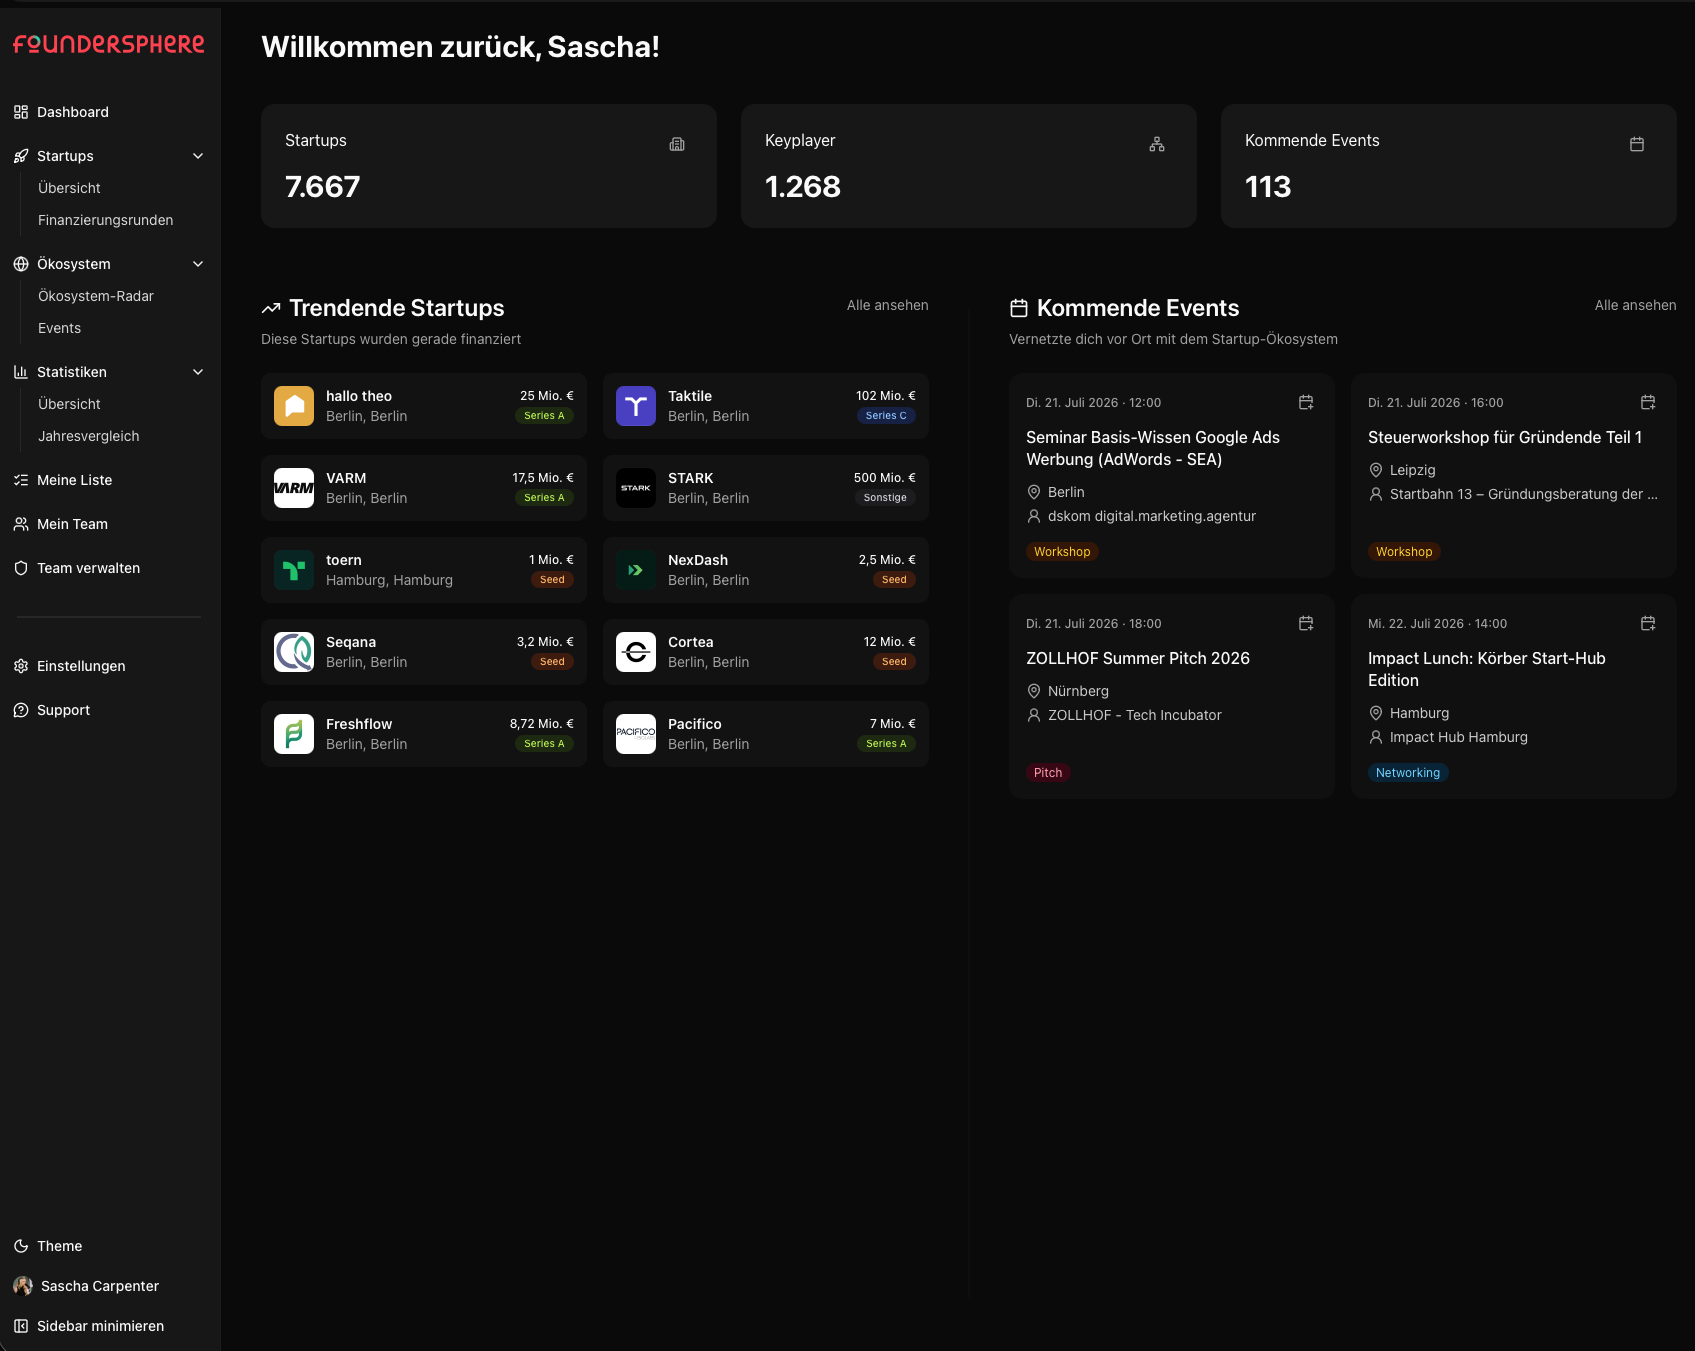Click Alle ansehen for Trendende Startups
Image resolution: width=1695 pixels, height=1351 pixels.
point(888,305)
